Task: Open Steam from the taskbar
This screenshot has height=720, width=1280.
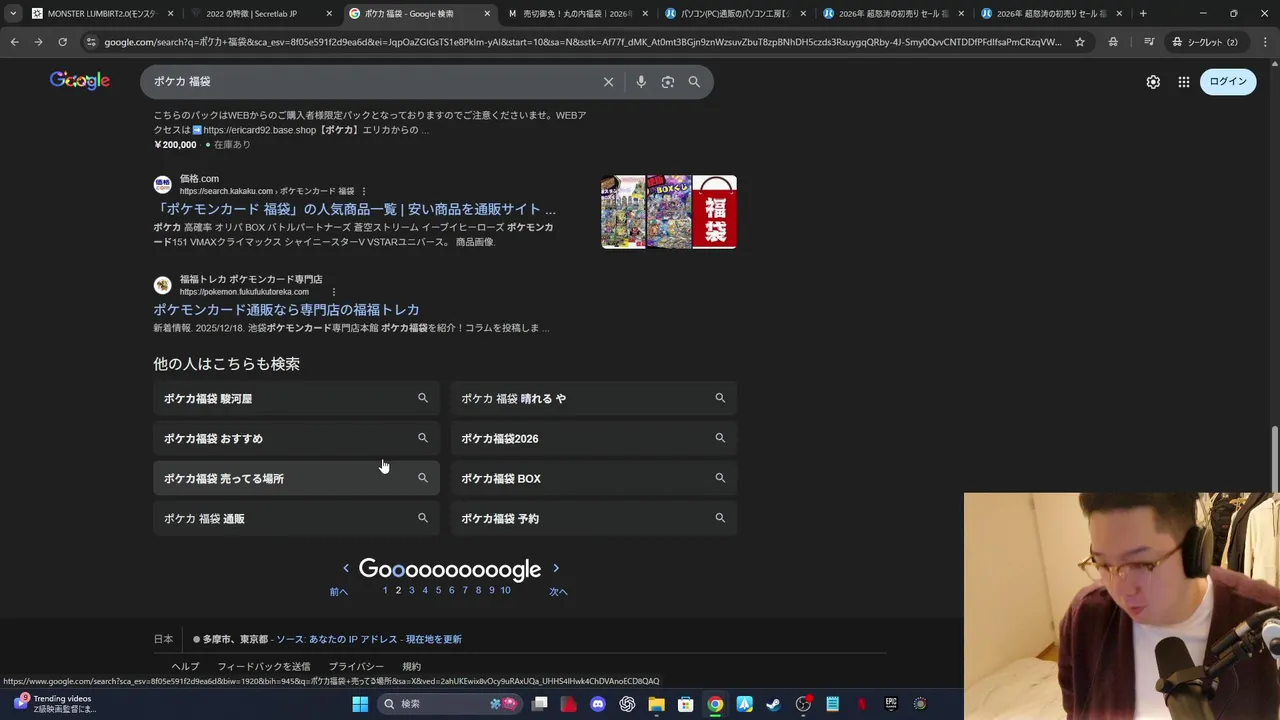Action: click(x=773, y=704)
